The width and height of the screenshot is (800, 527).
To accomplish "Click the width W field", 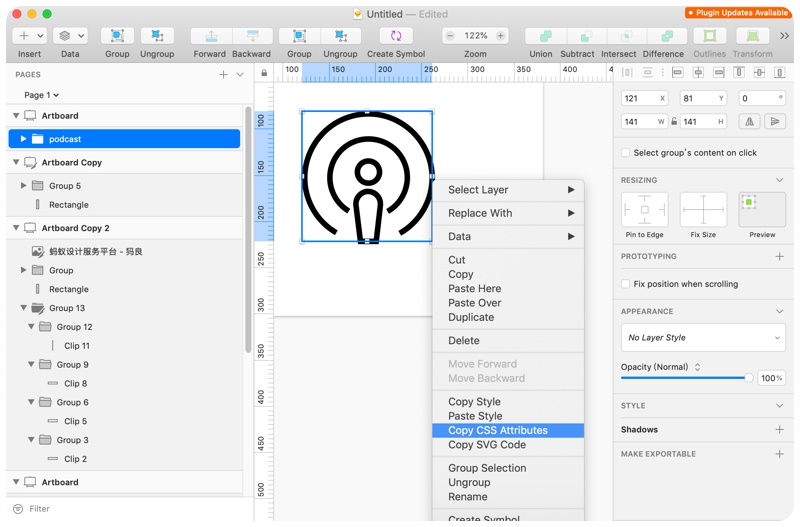I will pyautogui.click(x=645, y=121).
